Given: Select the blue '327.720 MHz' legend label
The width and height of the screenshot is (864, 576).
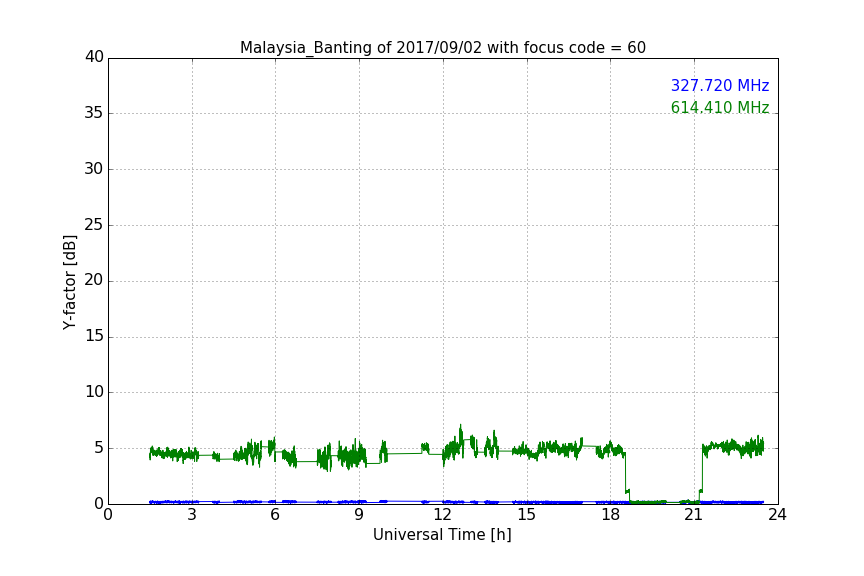Looking at the screenshot, I should [x=720, y=85].
